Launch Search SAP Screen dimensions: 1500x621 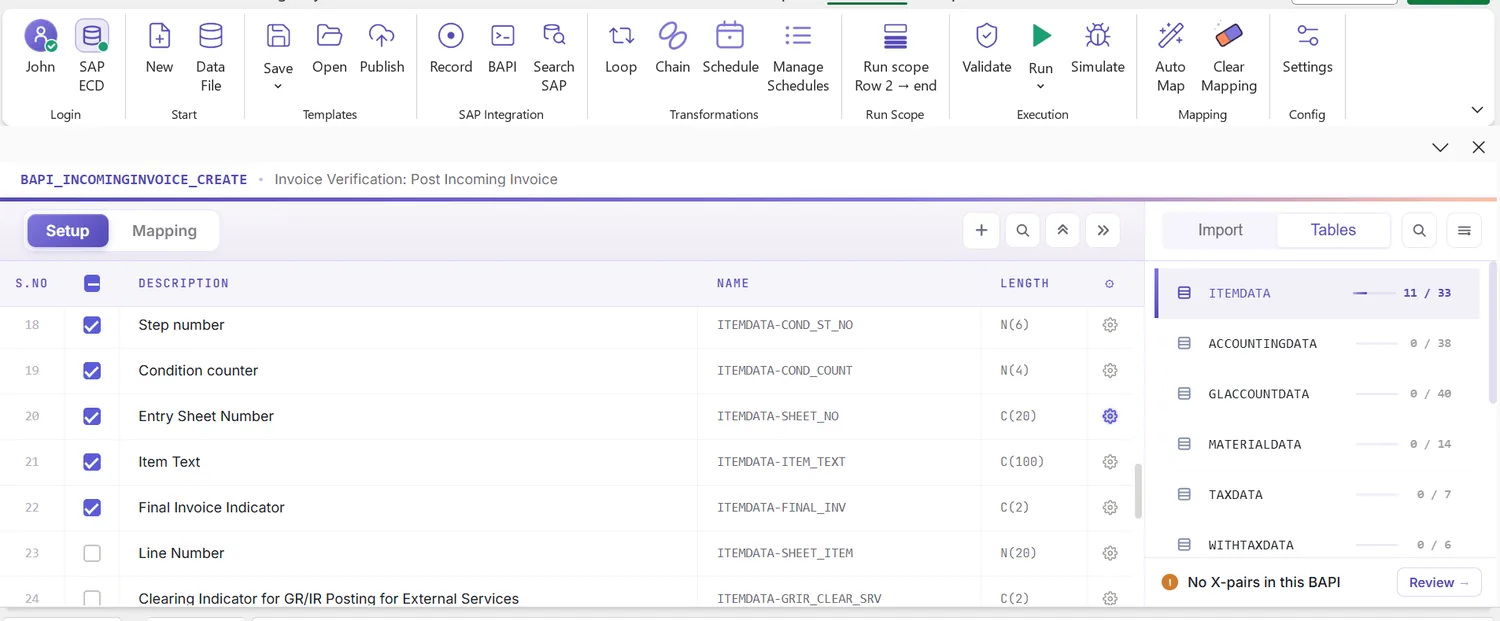554,57
